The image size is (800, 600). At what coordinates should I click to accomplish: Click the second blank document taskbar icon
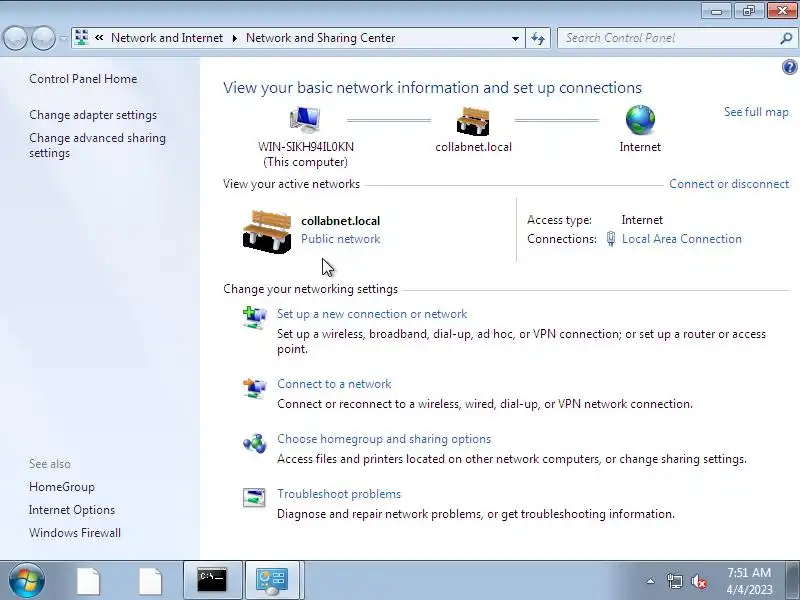pyautogui.click(x=151, y=581)
